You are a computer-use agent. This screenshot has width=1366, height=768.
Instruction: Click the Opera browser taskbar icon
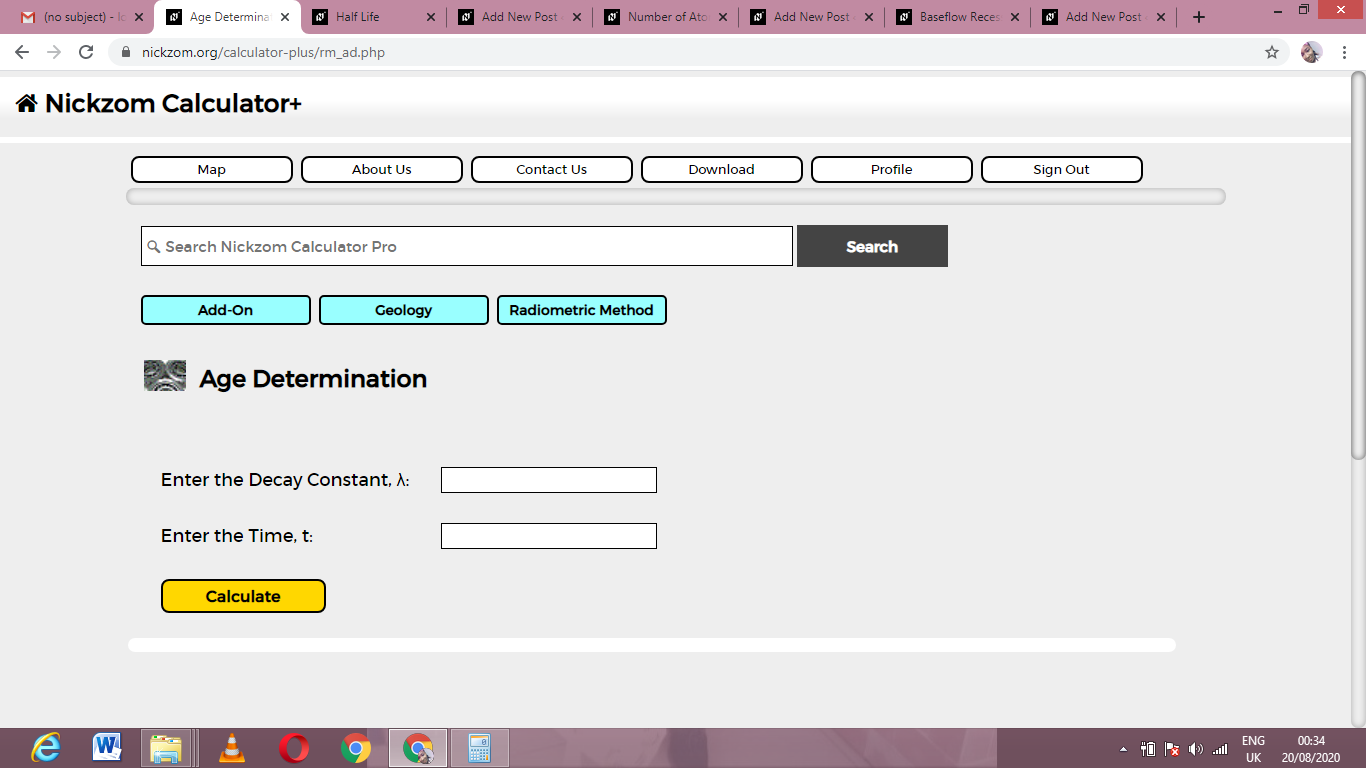[294, 748]
